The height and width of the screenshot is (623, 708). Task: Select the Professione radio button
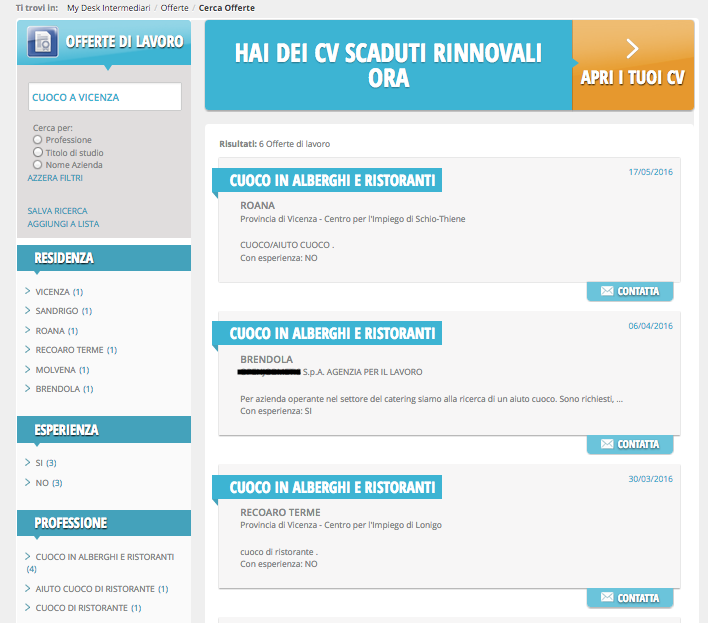(x=38, y=140)
